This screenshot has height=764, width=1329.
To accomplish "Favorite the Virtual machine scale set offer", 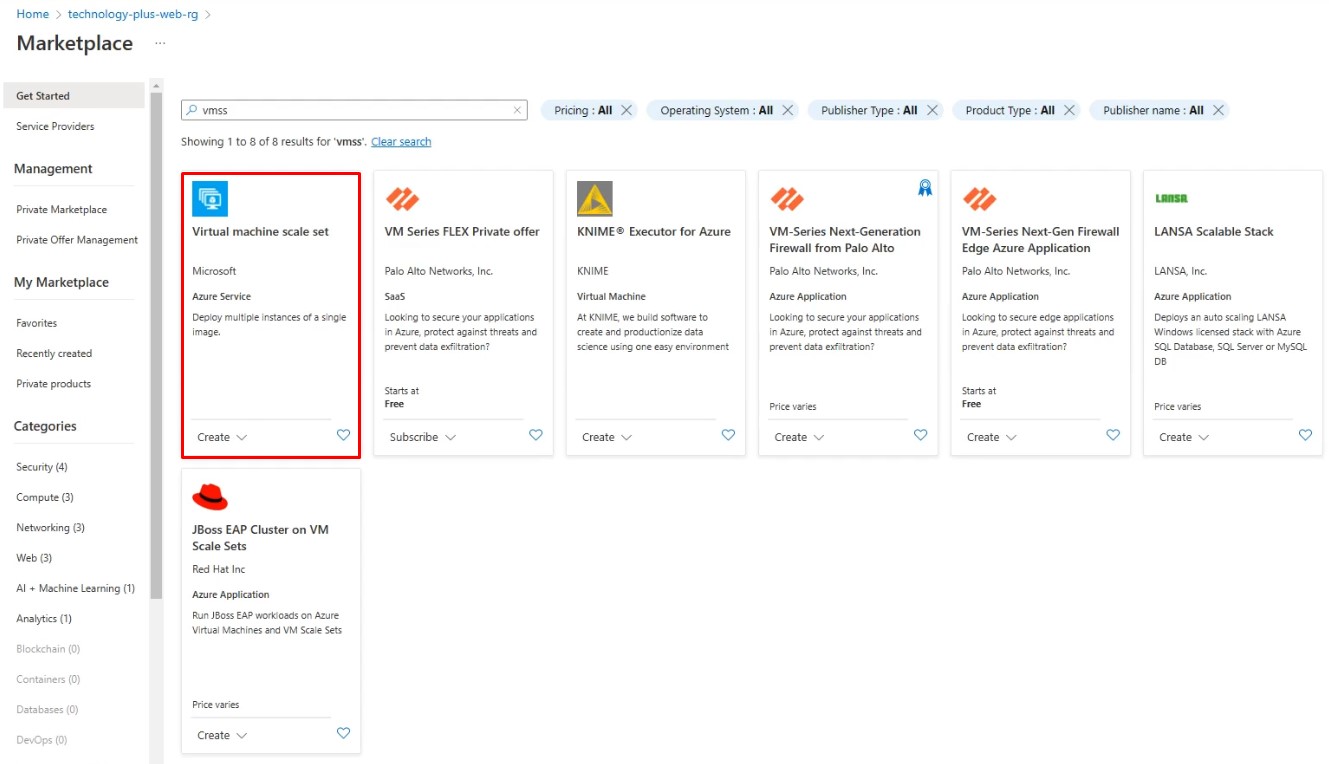I will (343, 435).
